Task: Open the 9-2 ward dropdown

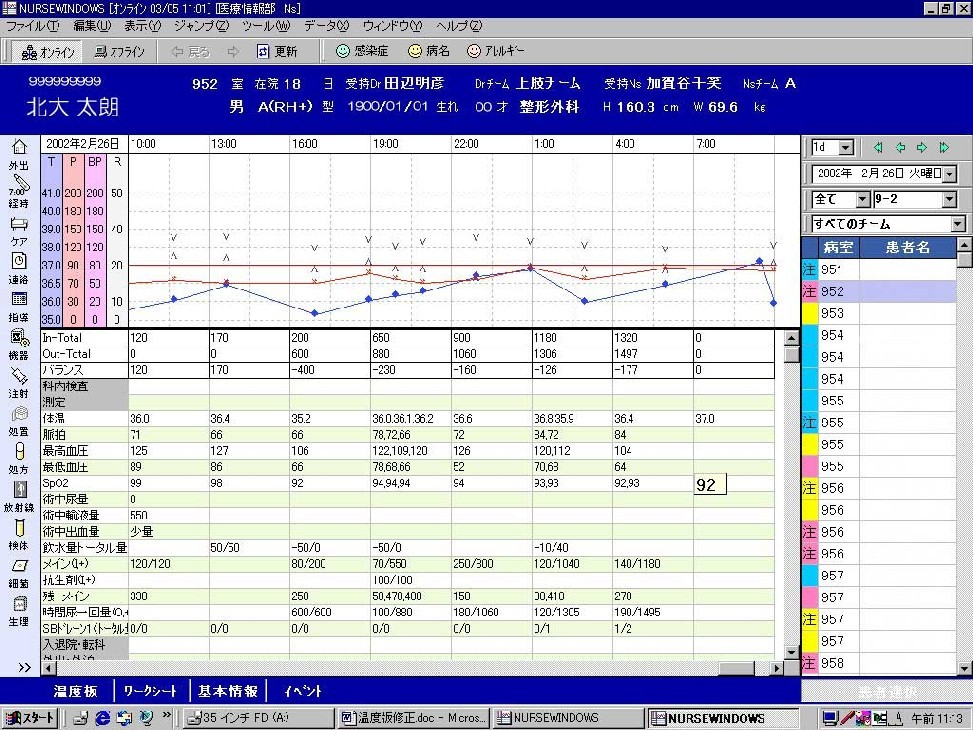Action: point(949,200)
